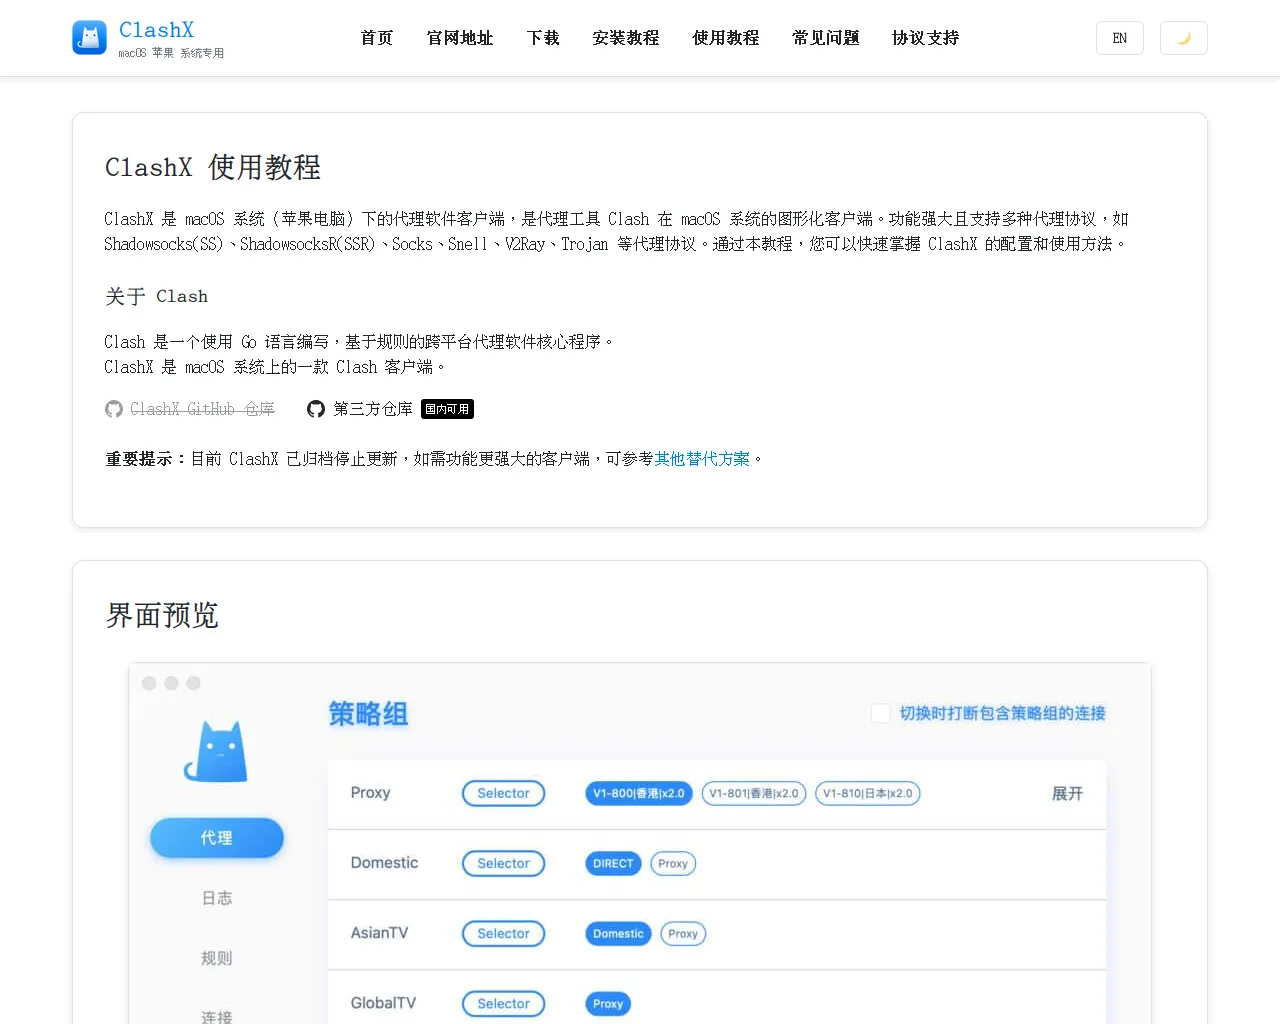Go to the 协议支持 nav item
Screen dimensions: 1280x1024
coord(926,38)
